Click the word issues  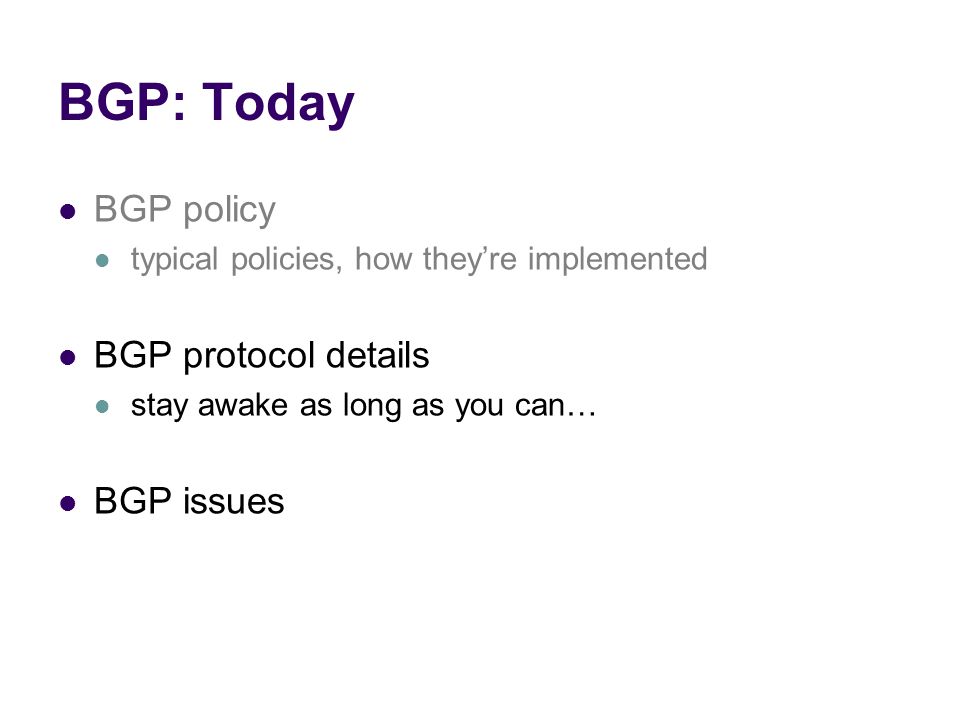coord(234,501)
